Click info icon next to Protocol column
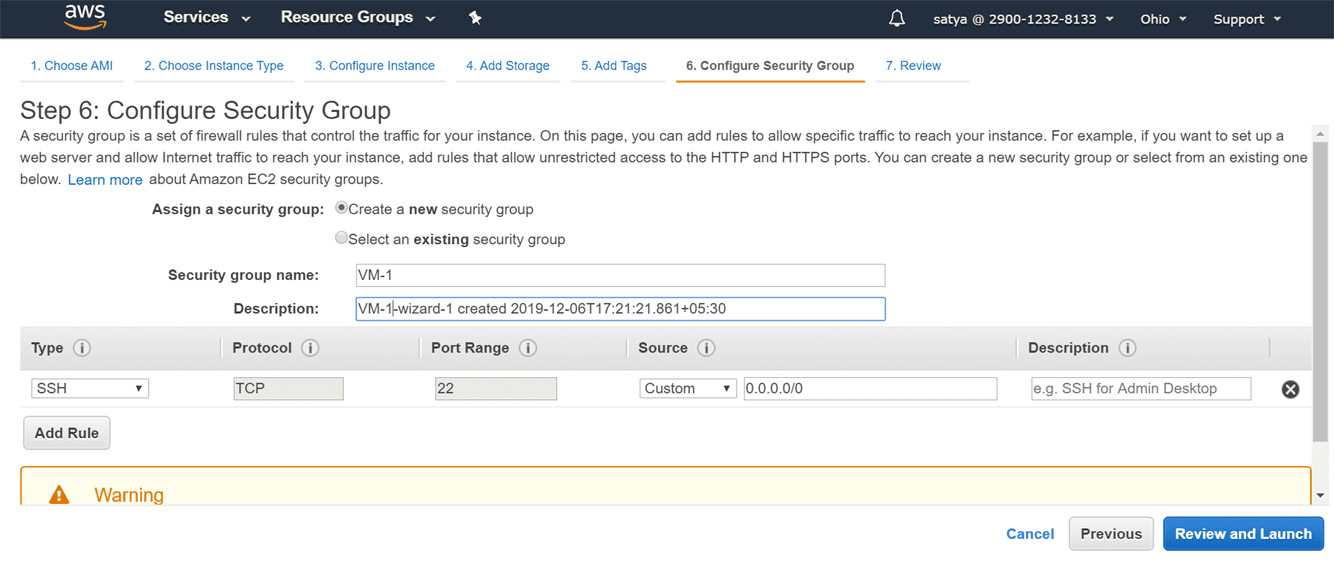The height and width of the screenshot is (562, 1334). pos(310,348)
